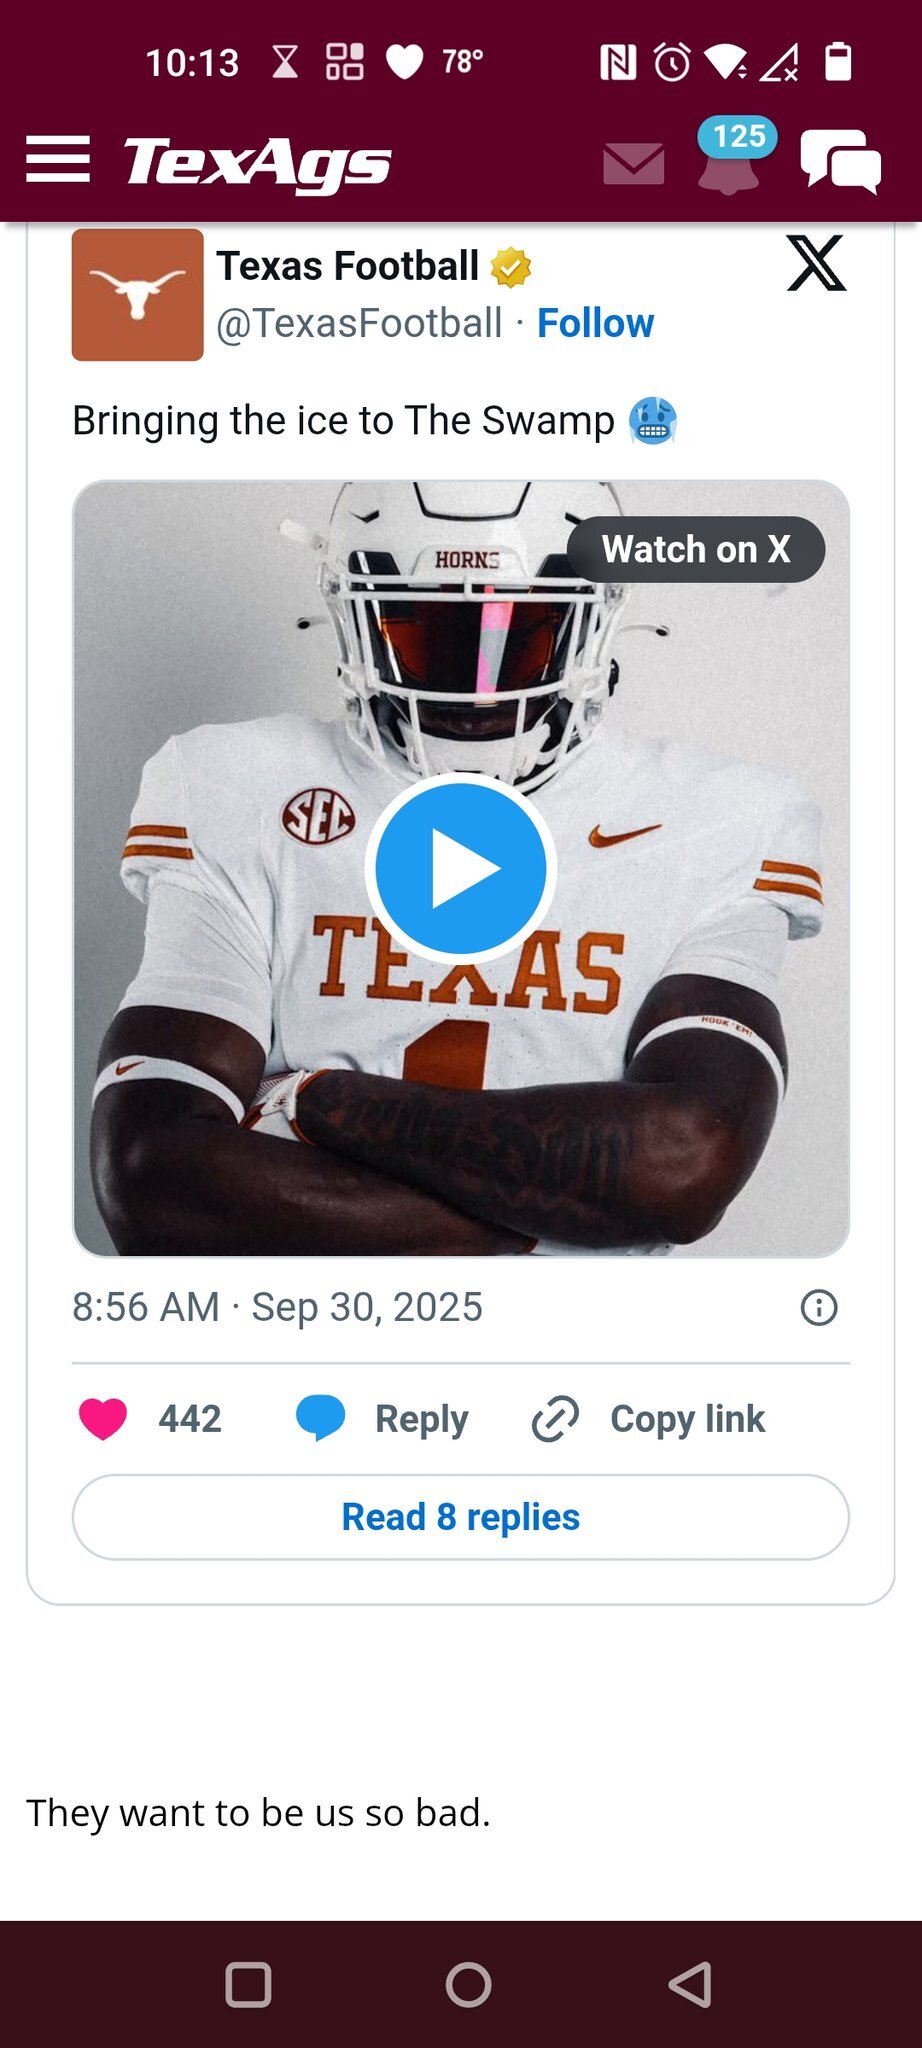The width and height of the screenshot is (922, 2048).
Task: Like the tweet with heart icon
Action: [103, 1419]
